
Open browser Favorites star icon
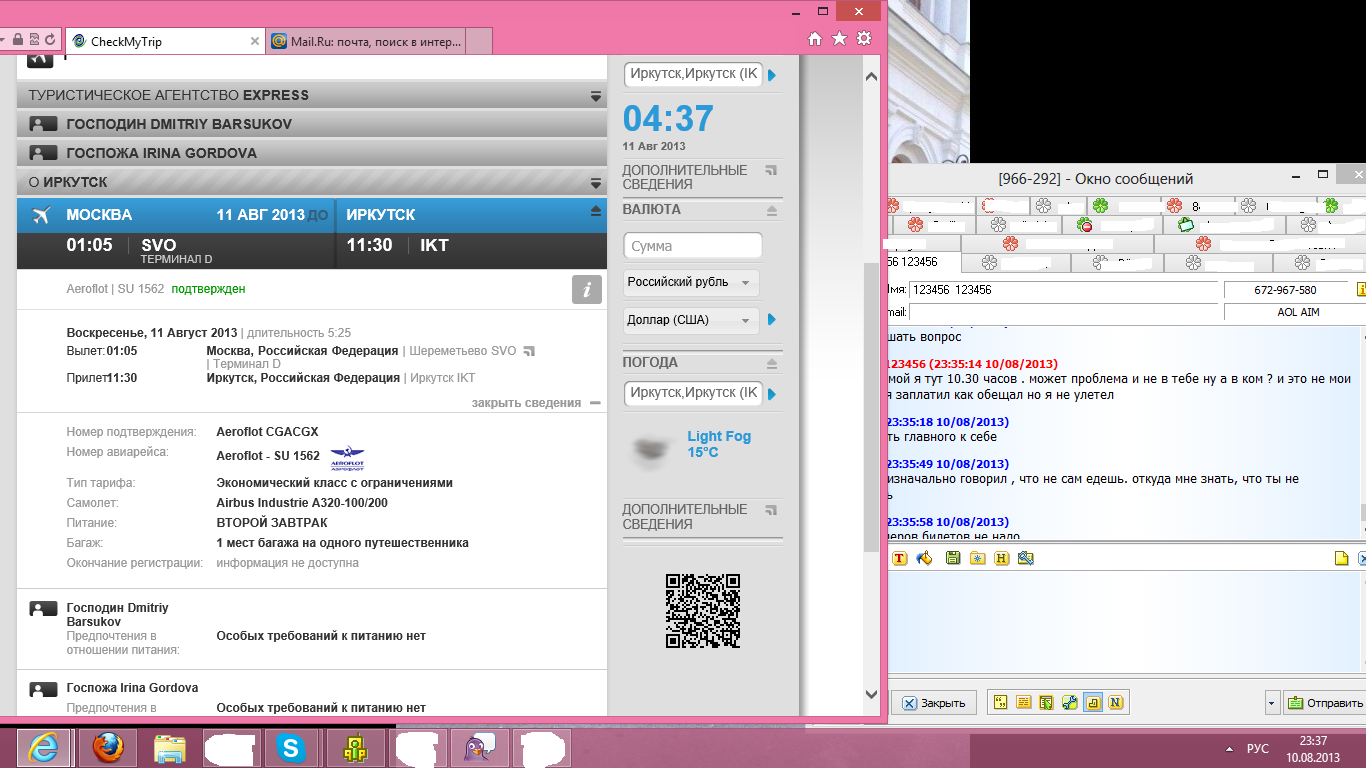839,38
